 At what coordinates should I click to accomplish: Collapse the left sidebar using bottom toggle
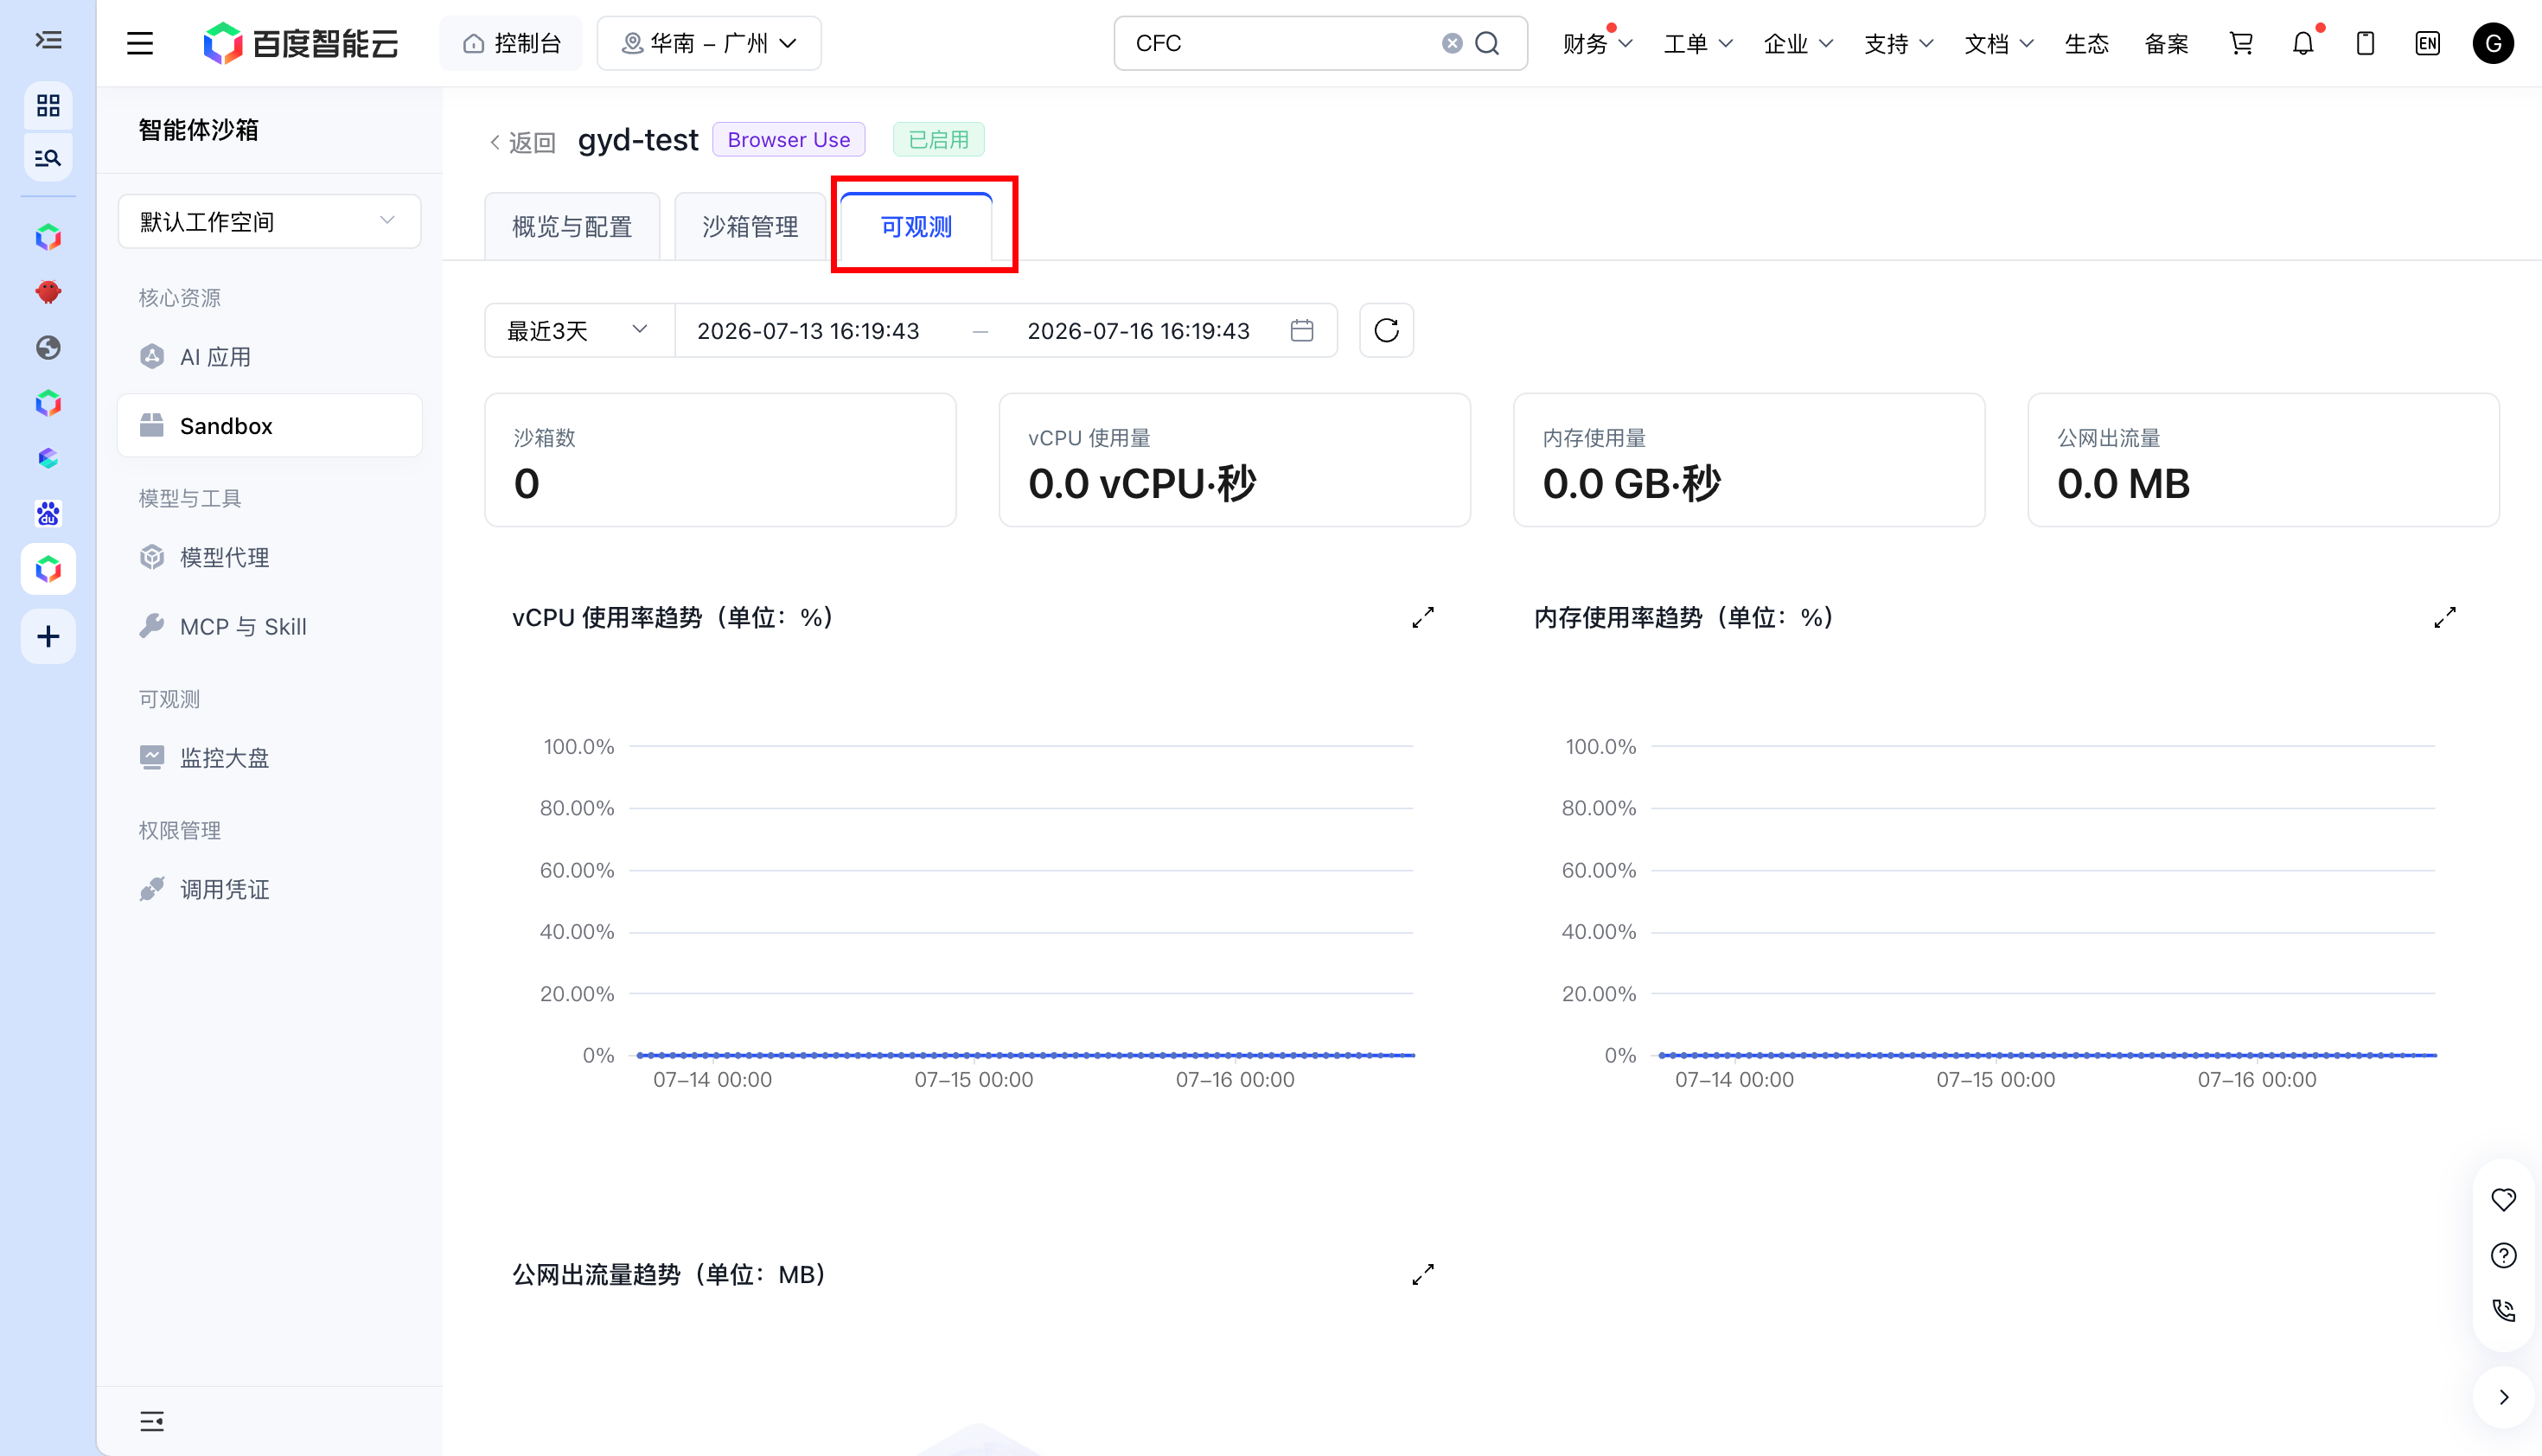pos(152,1421)
